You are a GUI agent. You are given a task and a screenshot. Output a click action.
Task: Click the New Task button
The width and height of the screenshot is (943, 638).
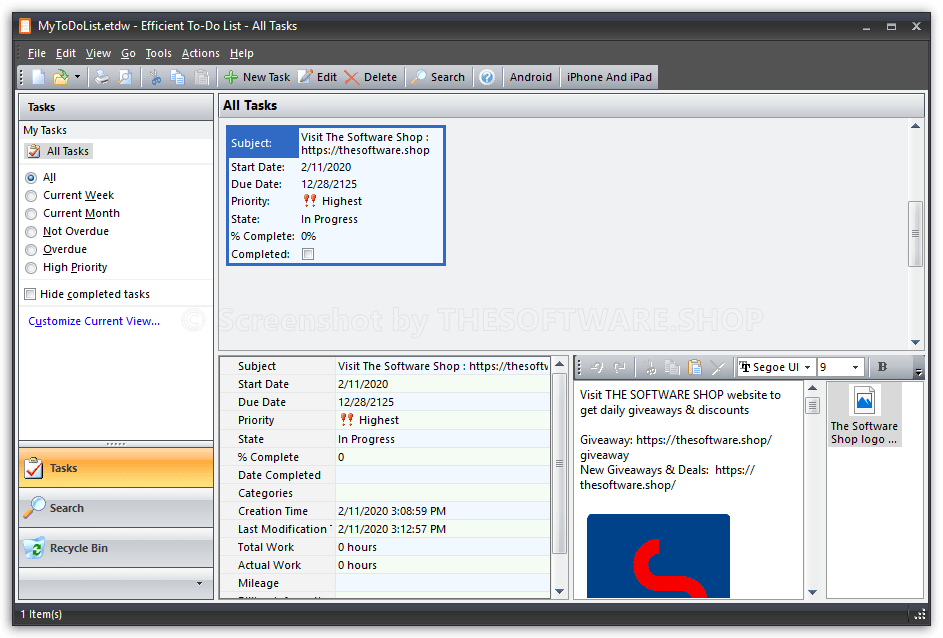tap(256, 77)
